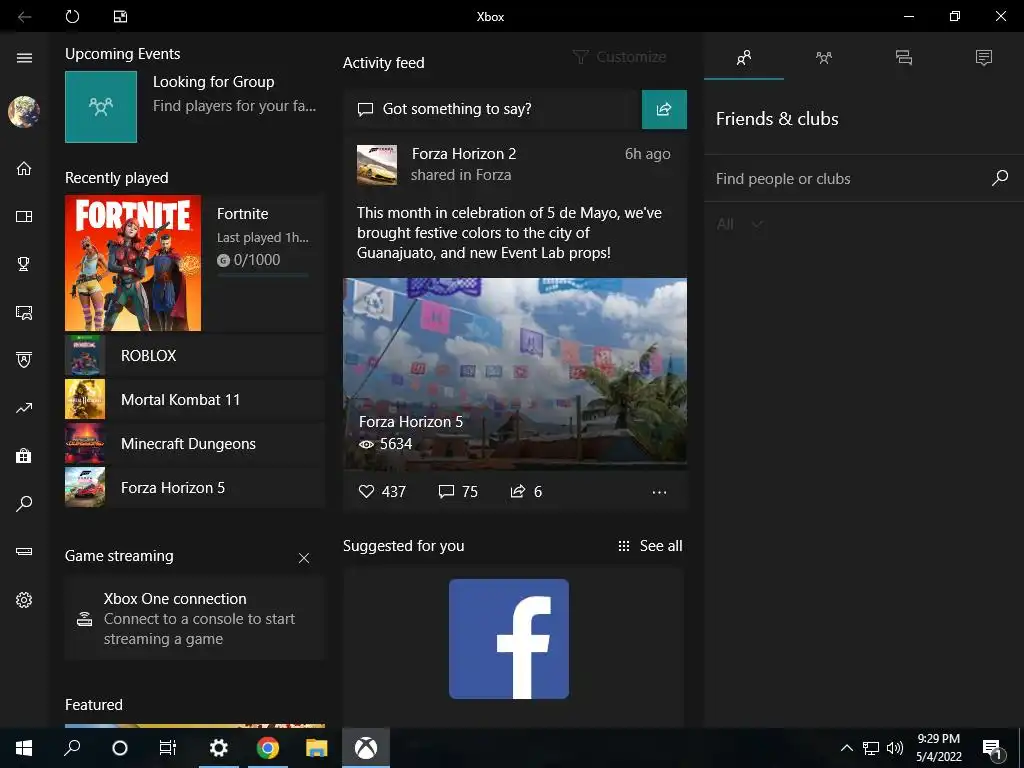This screenshot has width=1024, height=768.
Task: Open the Settings gear in Xbox sidebar
Action: 24,600
